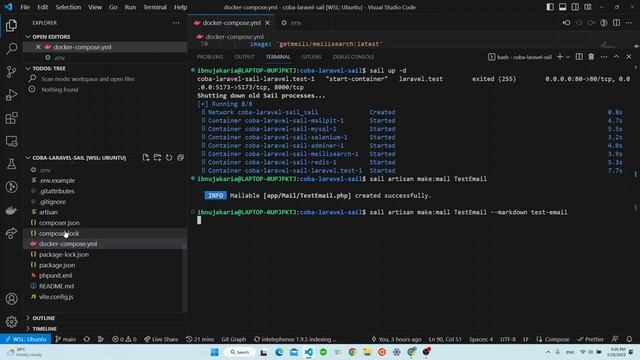The width and height of the screenshot is (640, 360).
Task: Collapse the Open Editors section
Action: 51,37
